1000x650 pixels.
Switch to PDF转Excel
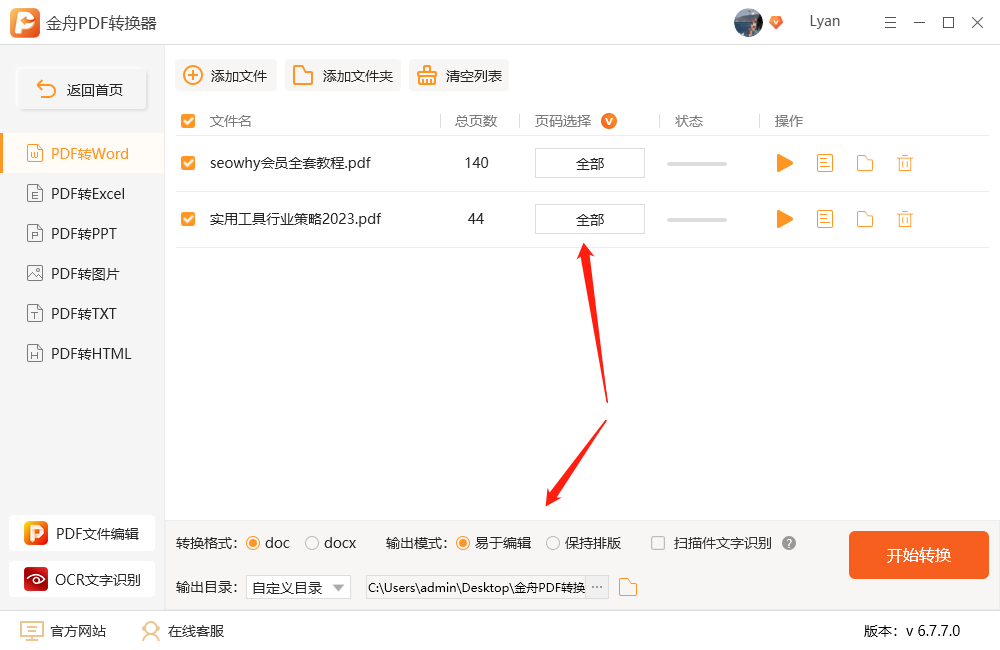click(82, 193)
